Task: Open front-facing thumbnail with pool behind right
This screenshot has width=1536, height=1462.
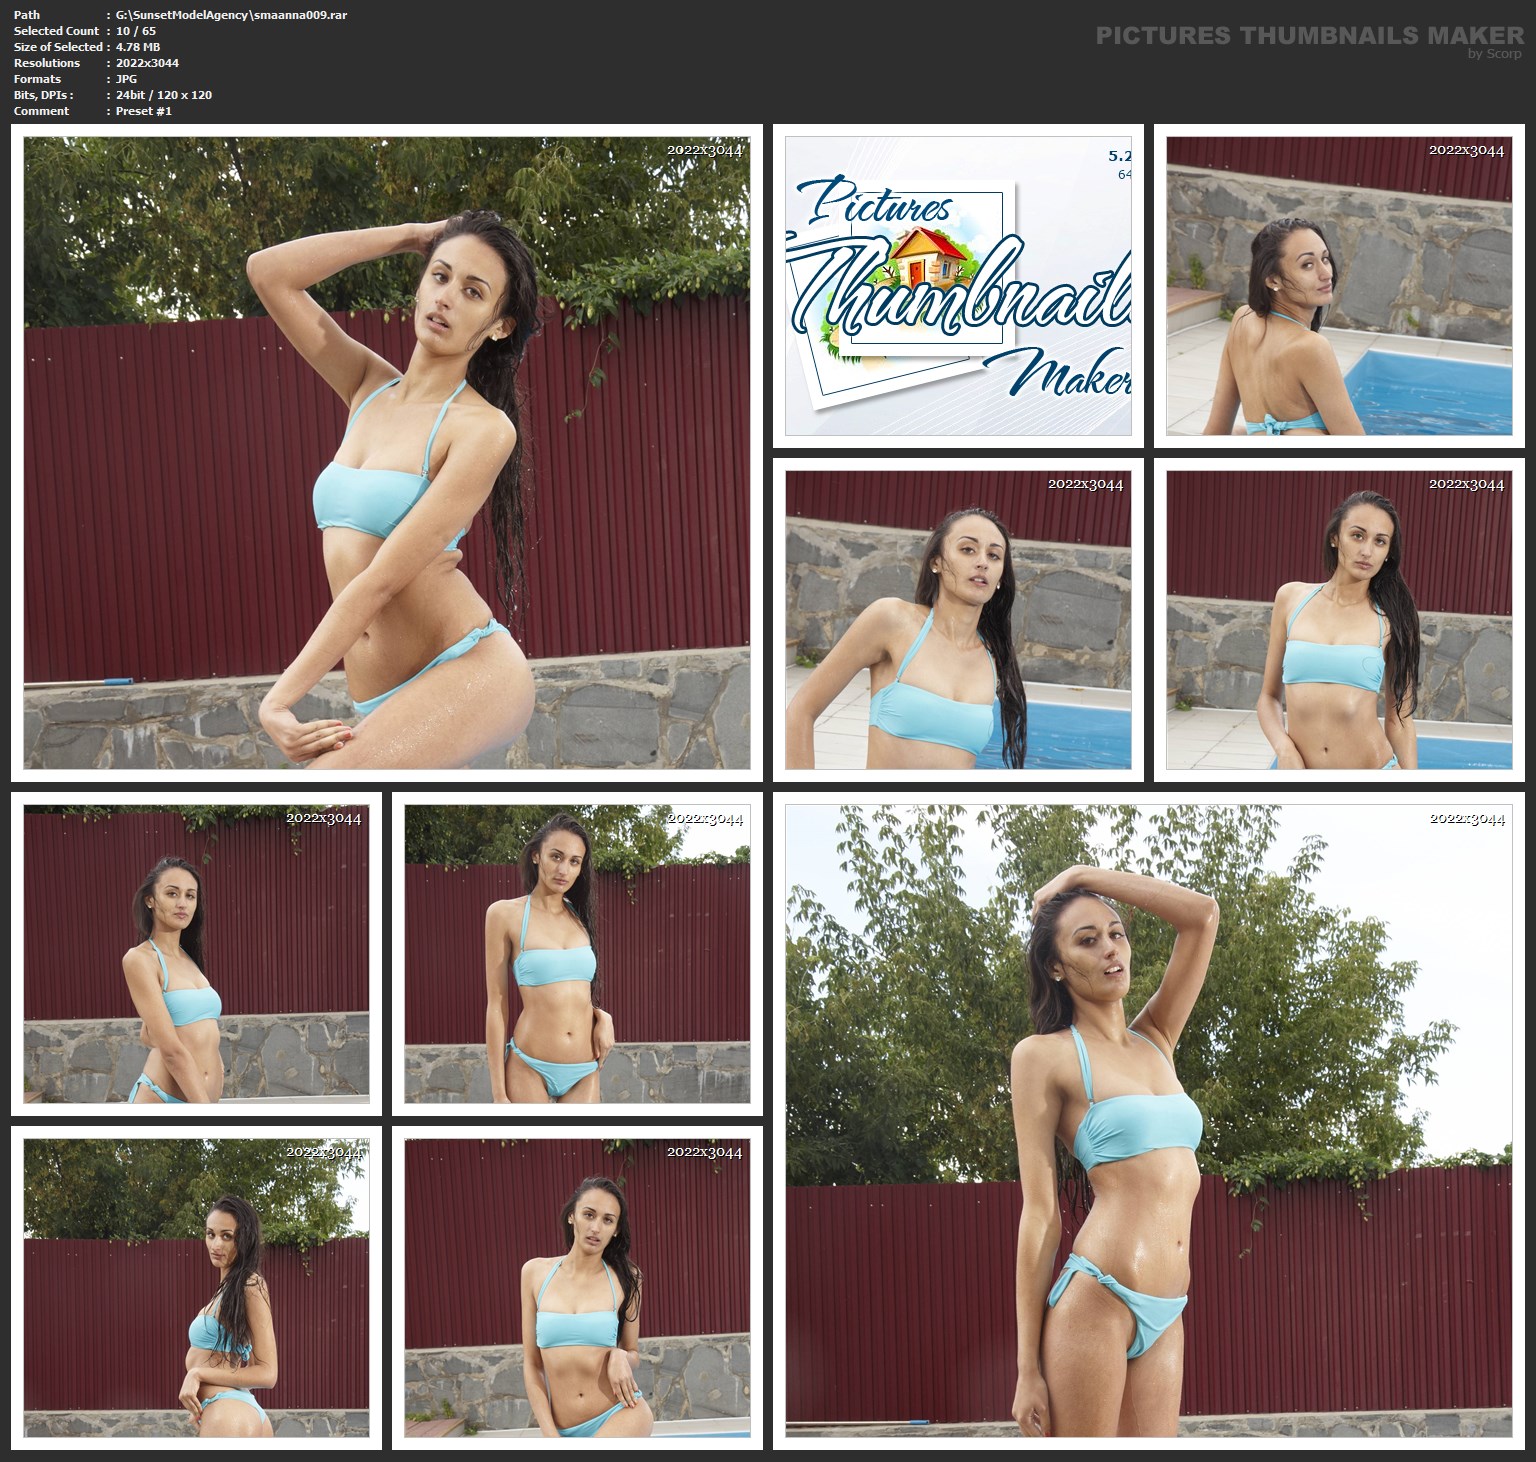Action: (1338, 619)
